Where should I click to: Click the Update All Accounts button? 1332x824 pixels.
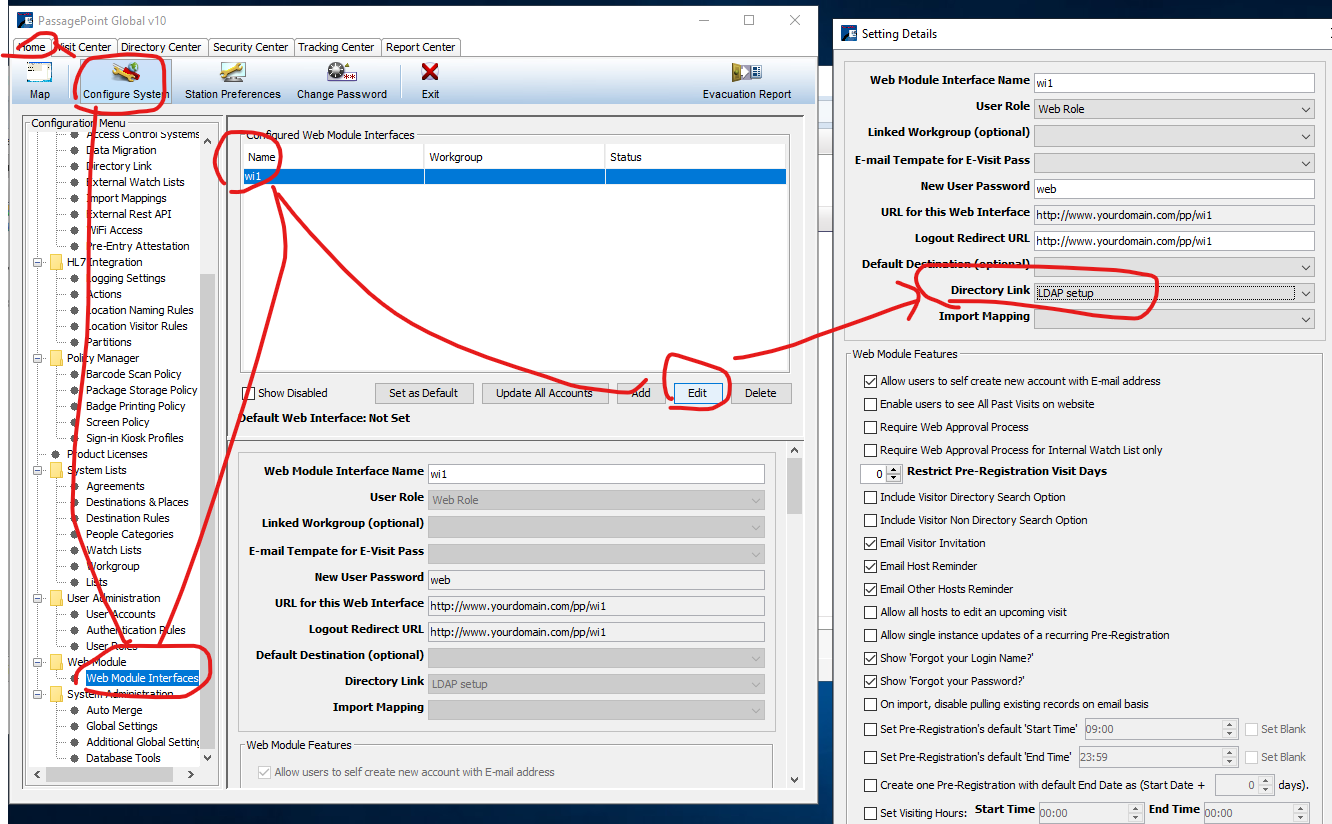[544, 393]
